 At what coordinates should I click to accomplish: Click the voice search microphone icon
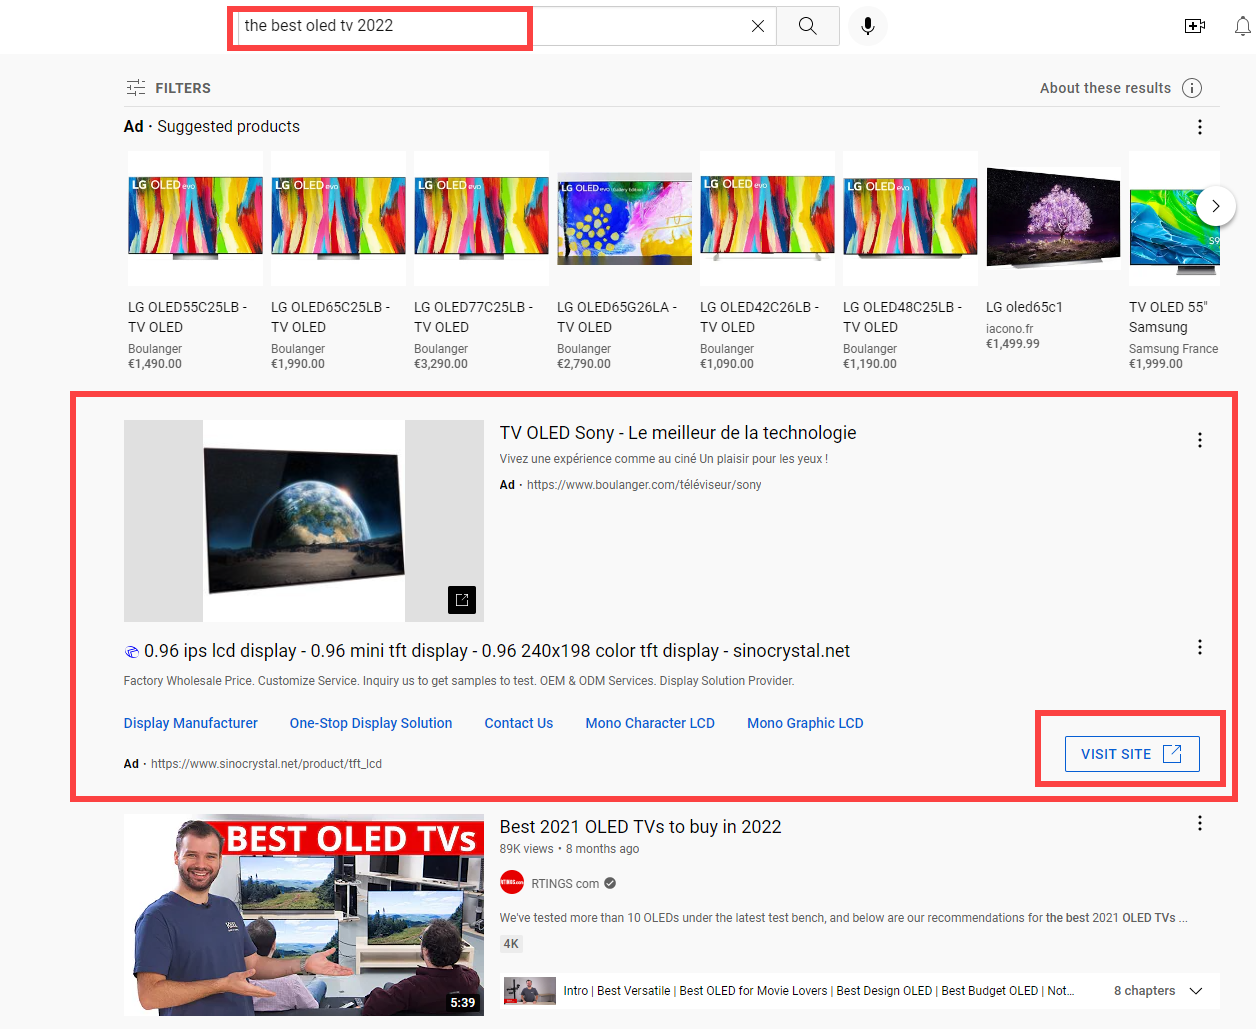(x=867, y=26)
